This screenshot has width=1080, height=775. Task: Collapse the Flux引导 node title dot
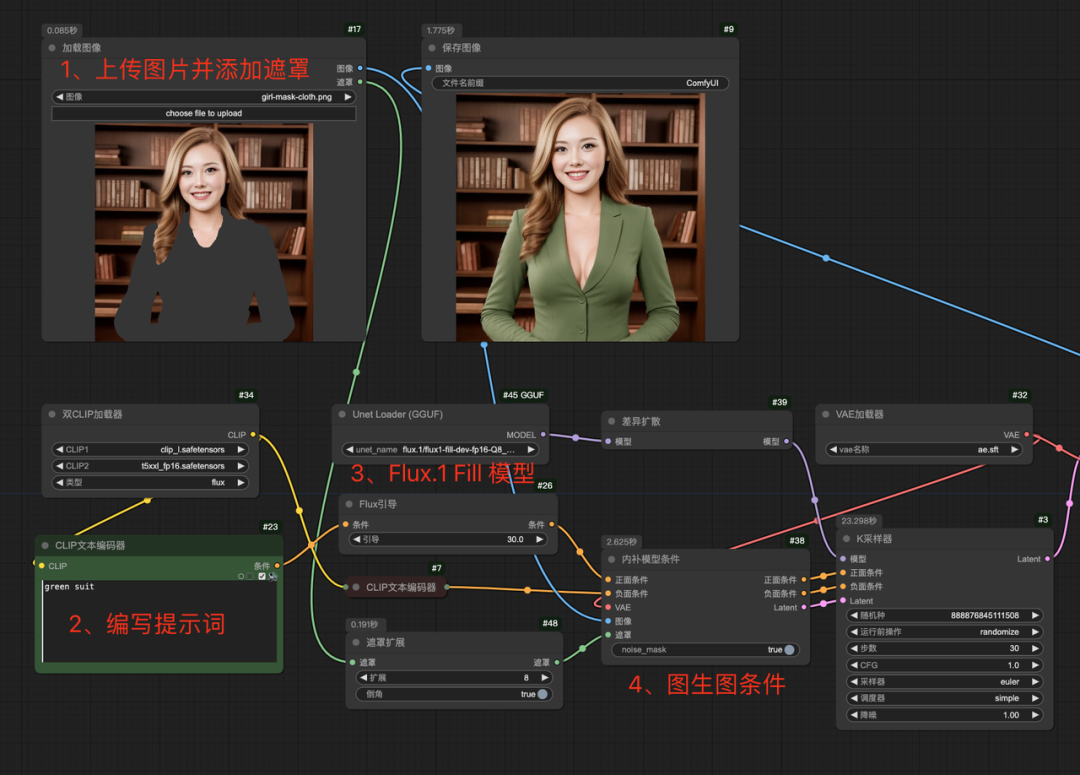[x=349, y=504]
